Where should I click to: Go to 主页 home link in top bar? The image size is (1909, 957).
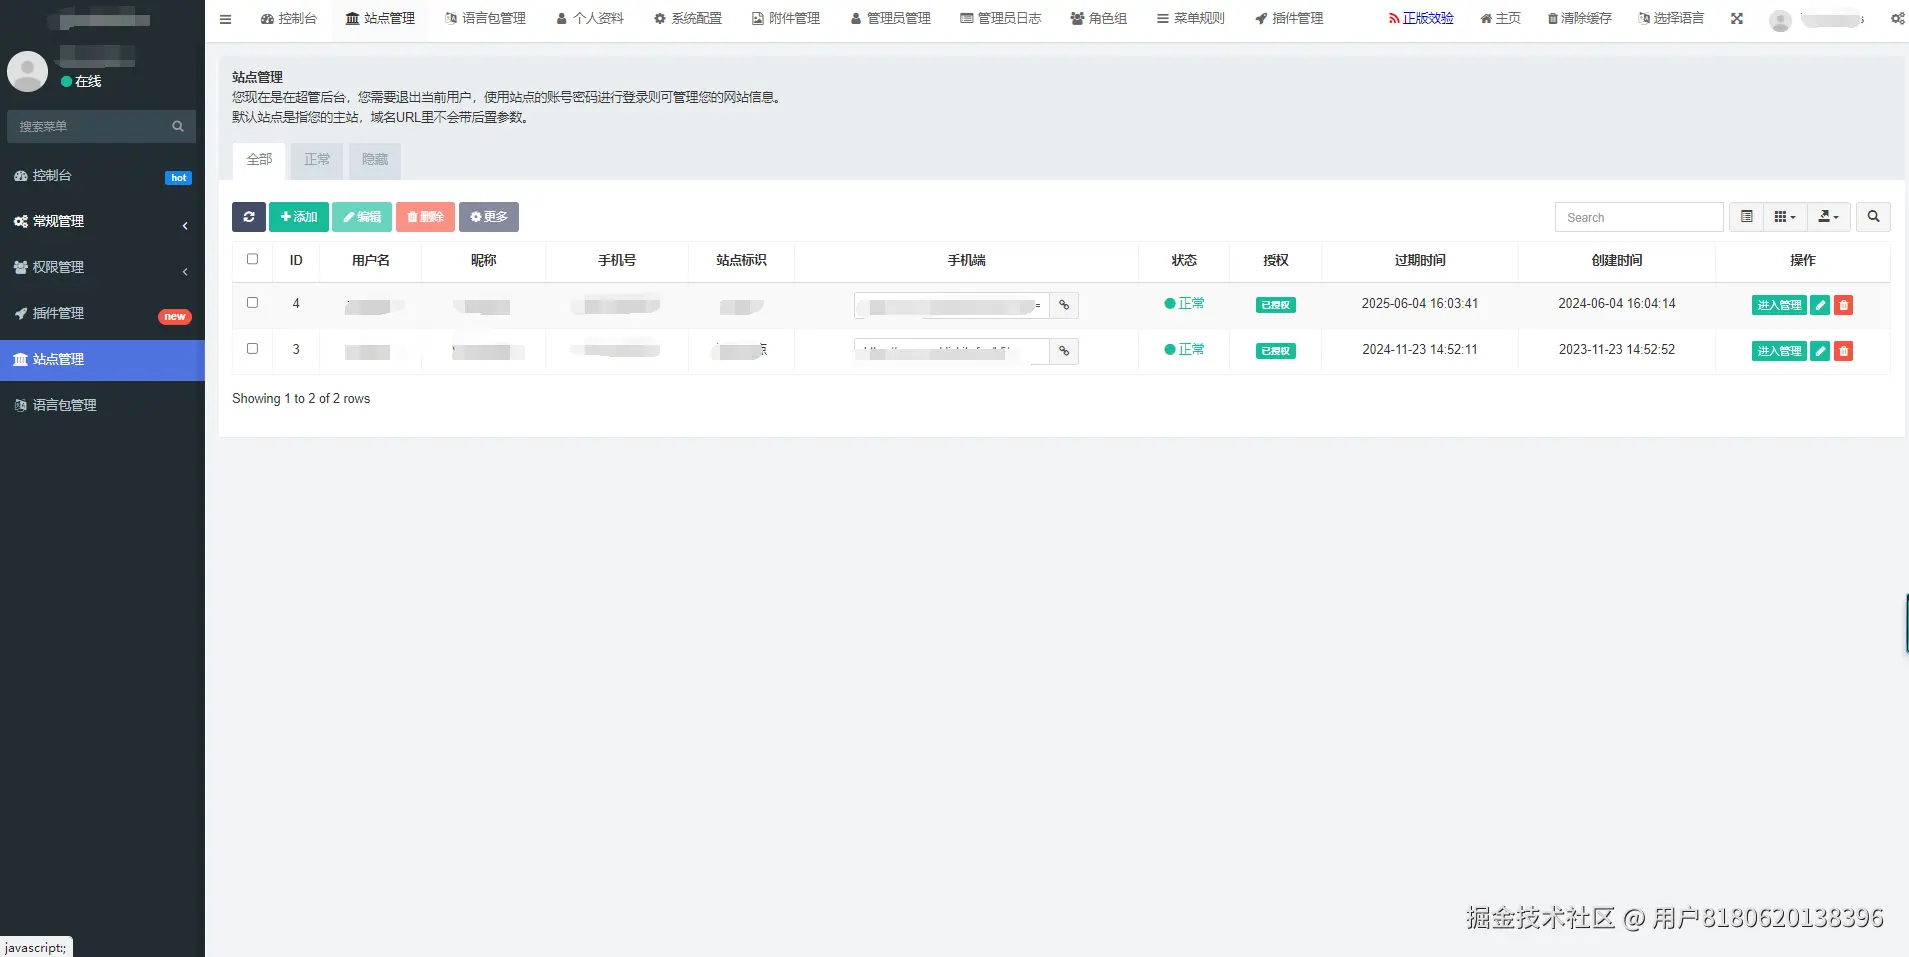pyautogui.click(x=1500, y=19)
